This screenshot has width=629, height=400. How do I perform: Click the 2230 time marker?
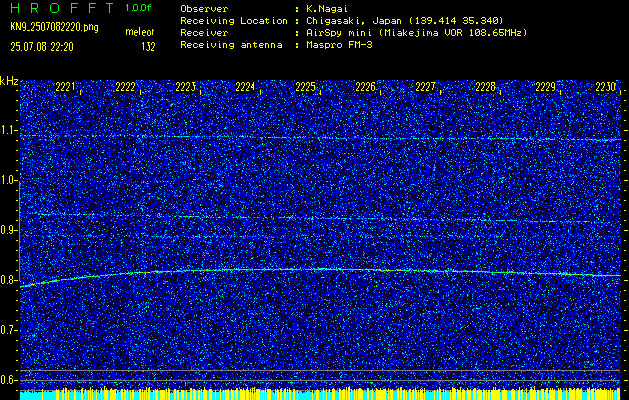point(606,87)
